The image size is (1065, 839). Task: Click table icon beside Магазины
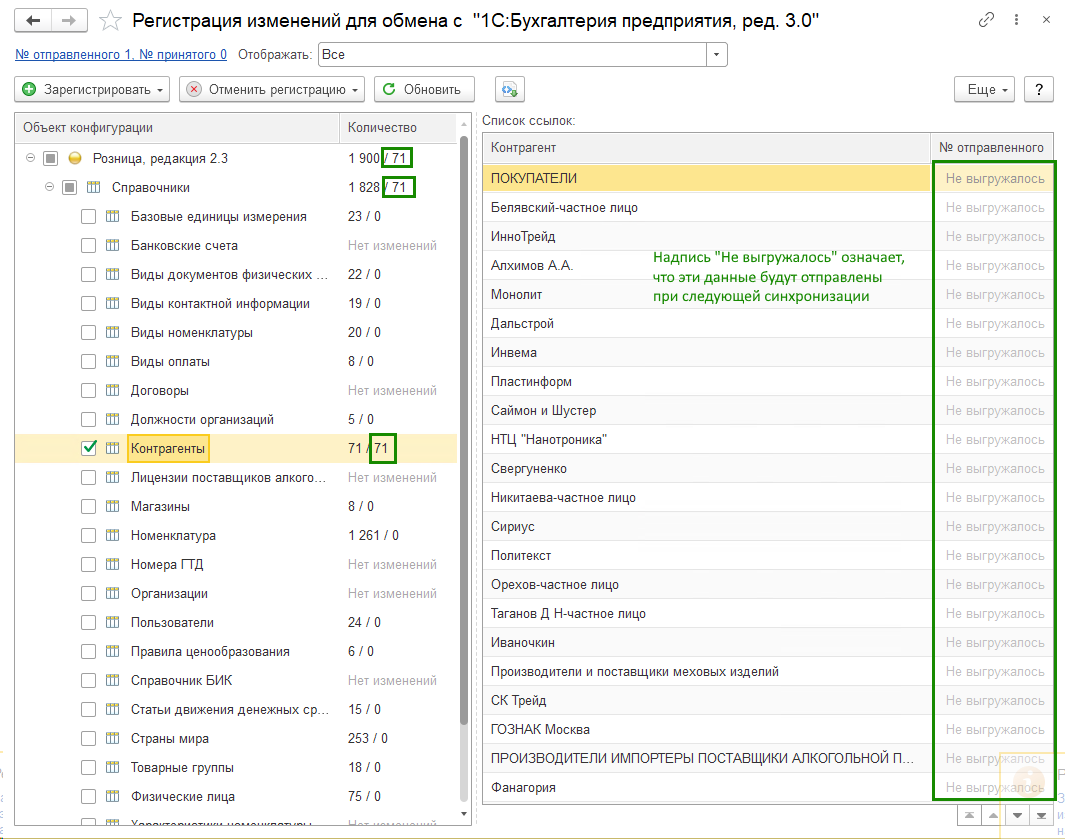pyautogui.click(x=113, y=506)
